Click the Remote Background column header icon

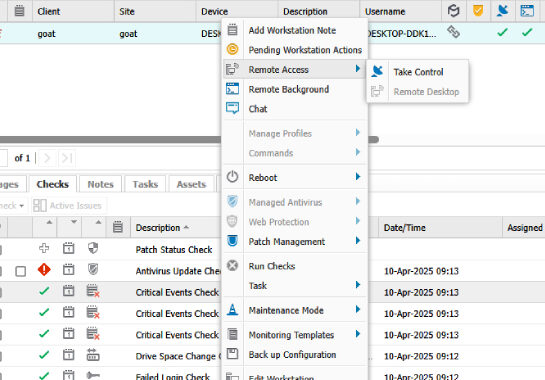point(527,11)
